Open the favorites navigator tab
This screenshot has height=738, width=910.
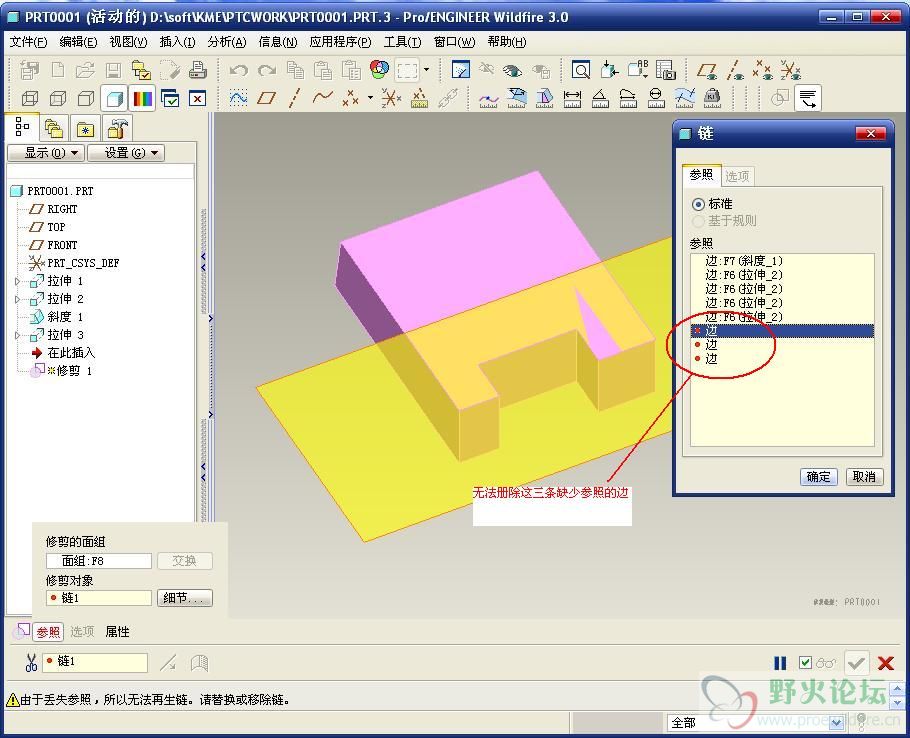click(x=85, y=128)
